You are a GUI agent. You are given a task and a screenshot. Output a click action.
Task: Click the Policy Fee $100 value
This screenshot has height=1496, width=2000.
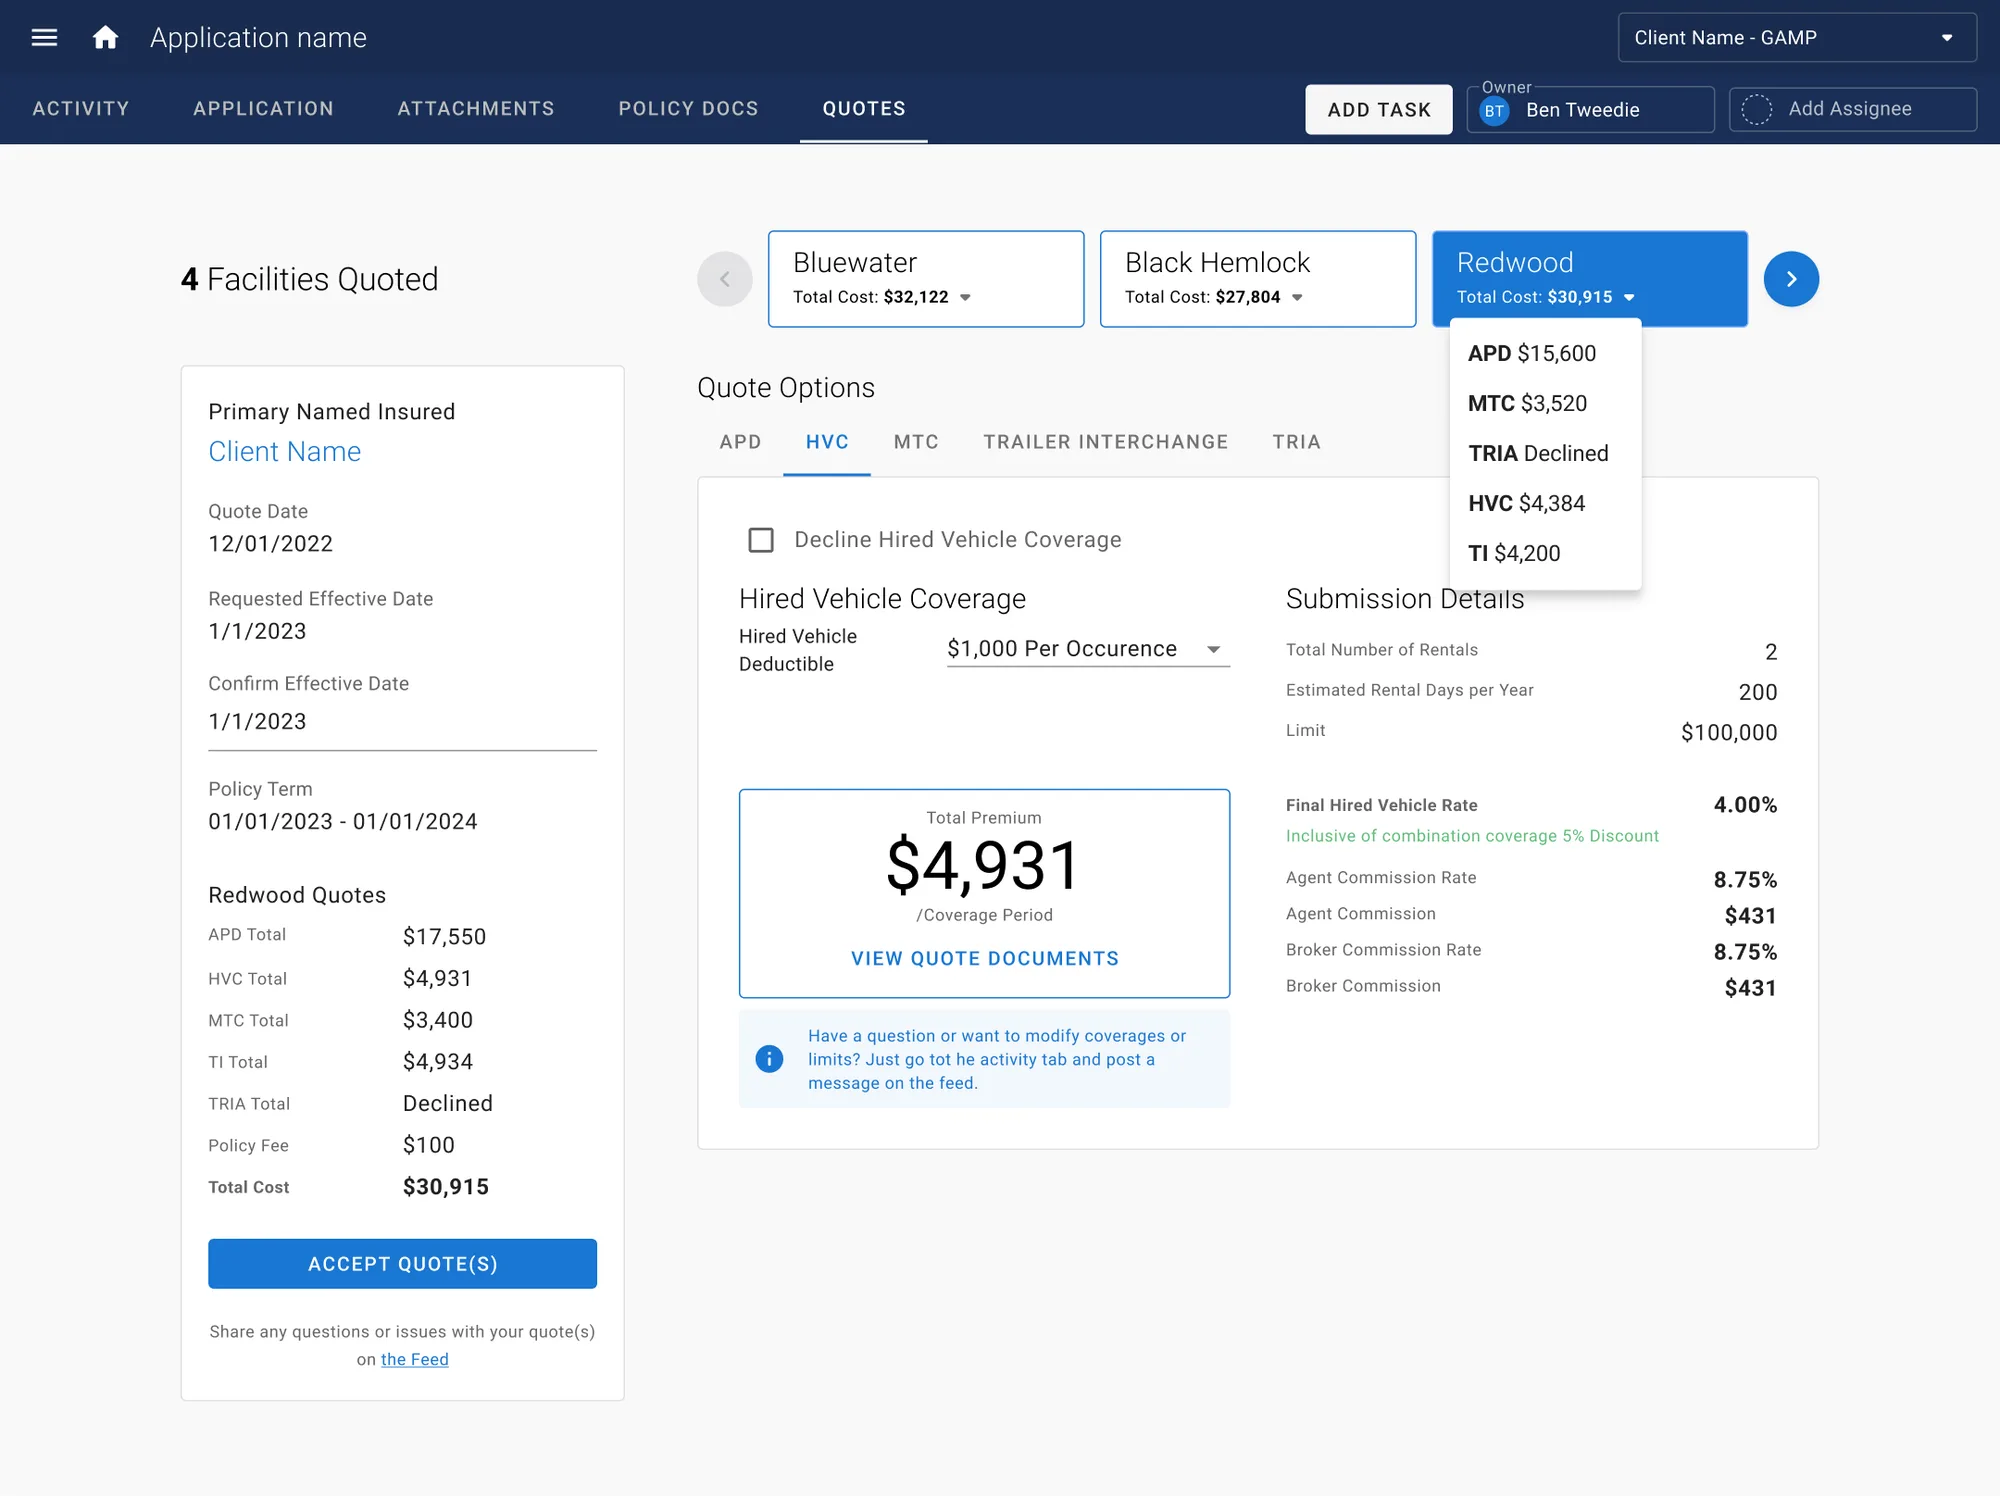pos(429,1145)
